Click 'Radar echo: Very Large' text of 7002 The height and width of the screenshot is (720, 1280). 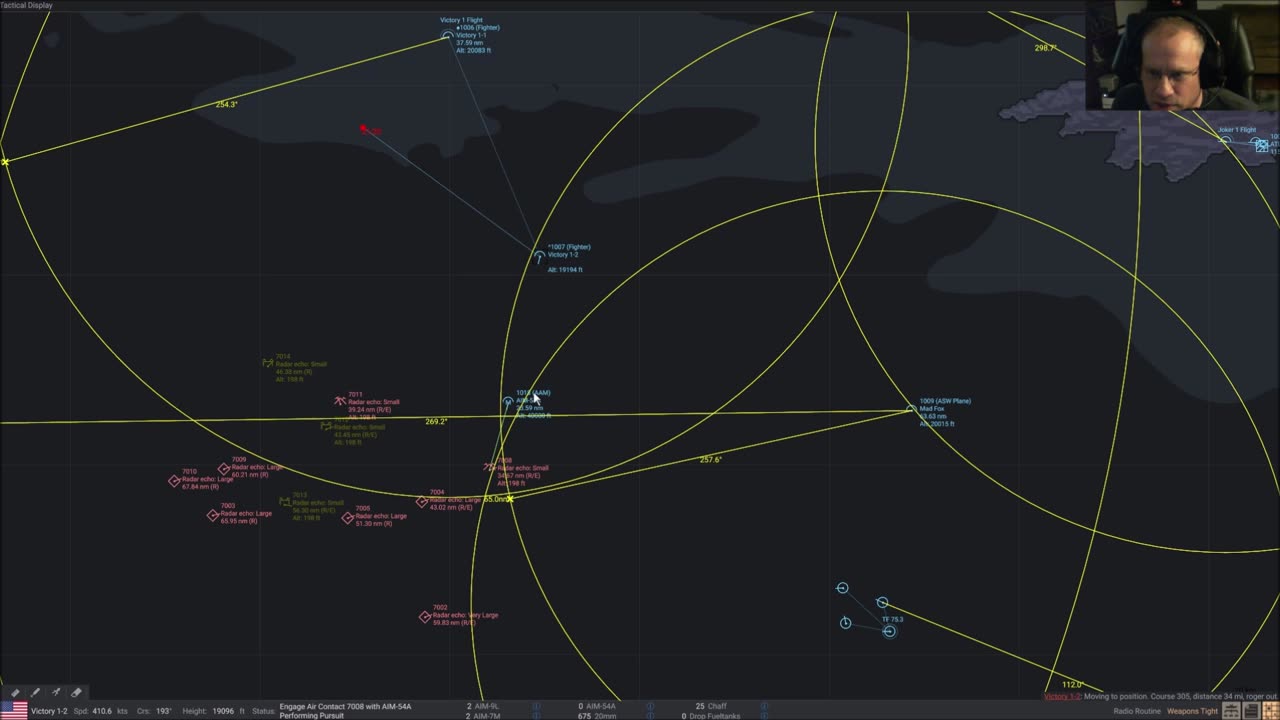pyautogui.click(x=466, y=615)
